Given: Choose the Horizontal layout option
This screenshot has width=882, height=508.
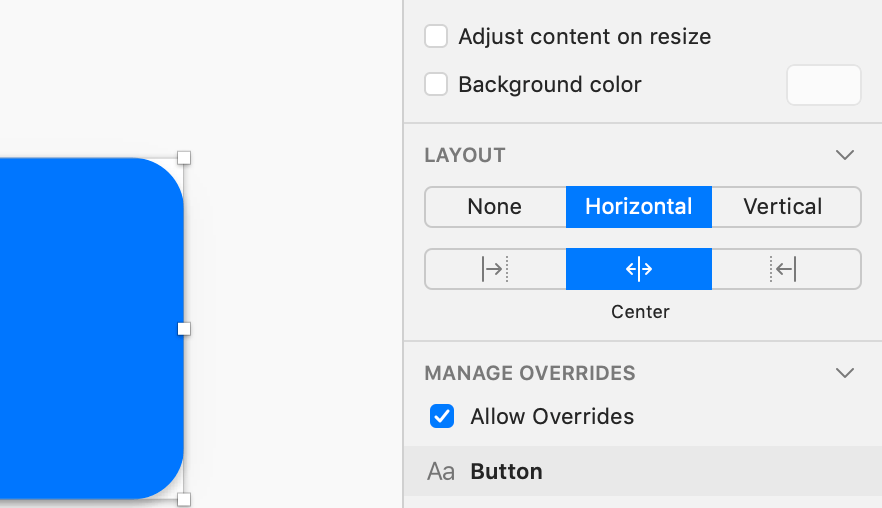Looking at the screenshot, I should click(639, 207).
